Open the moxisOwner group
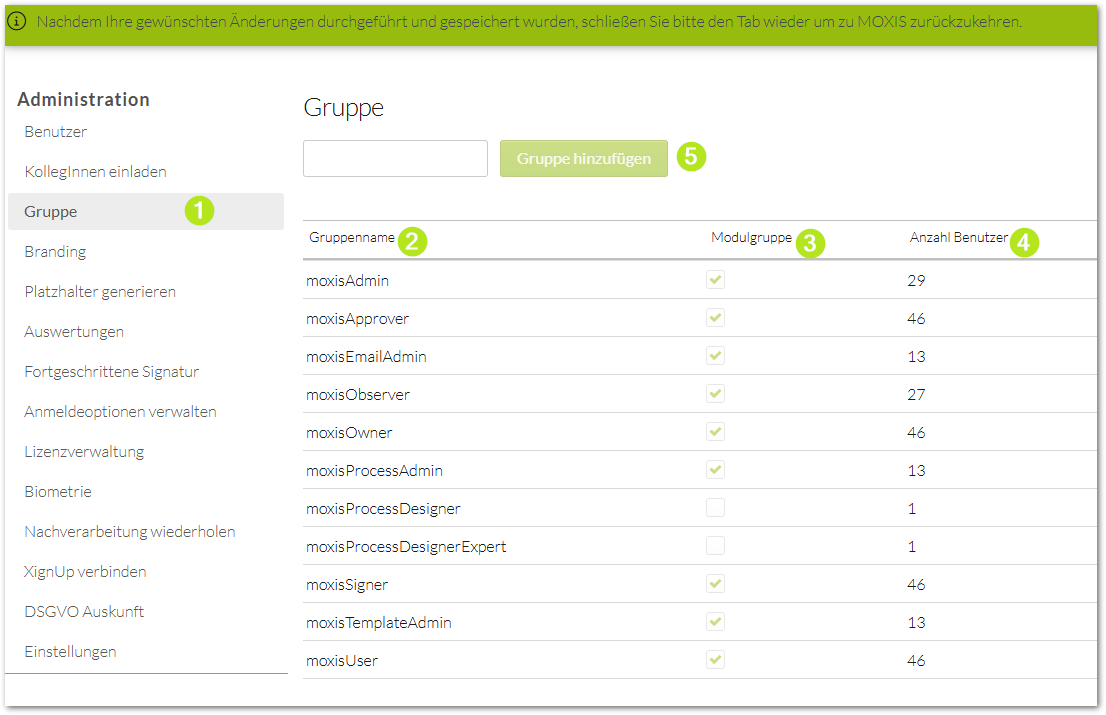Screen dimensions: 1106x715 [349, 433]
